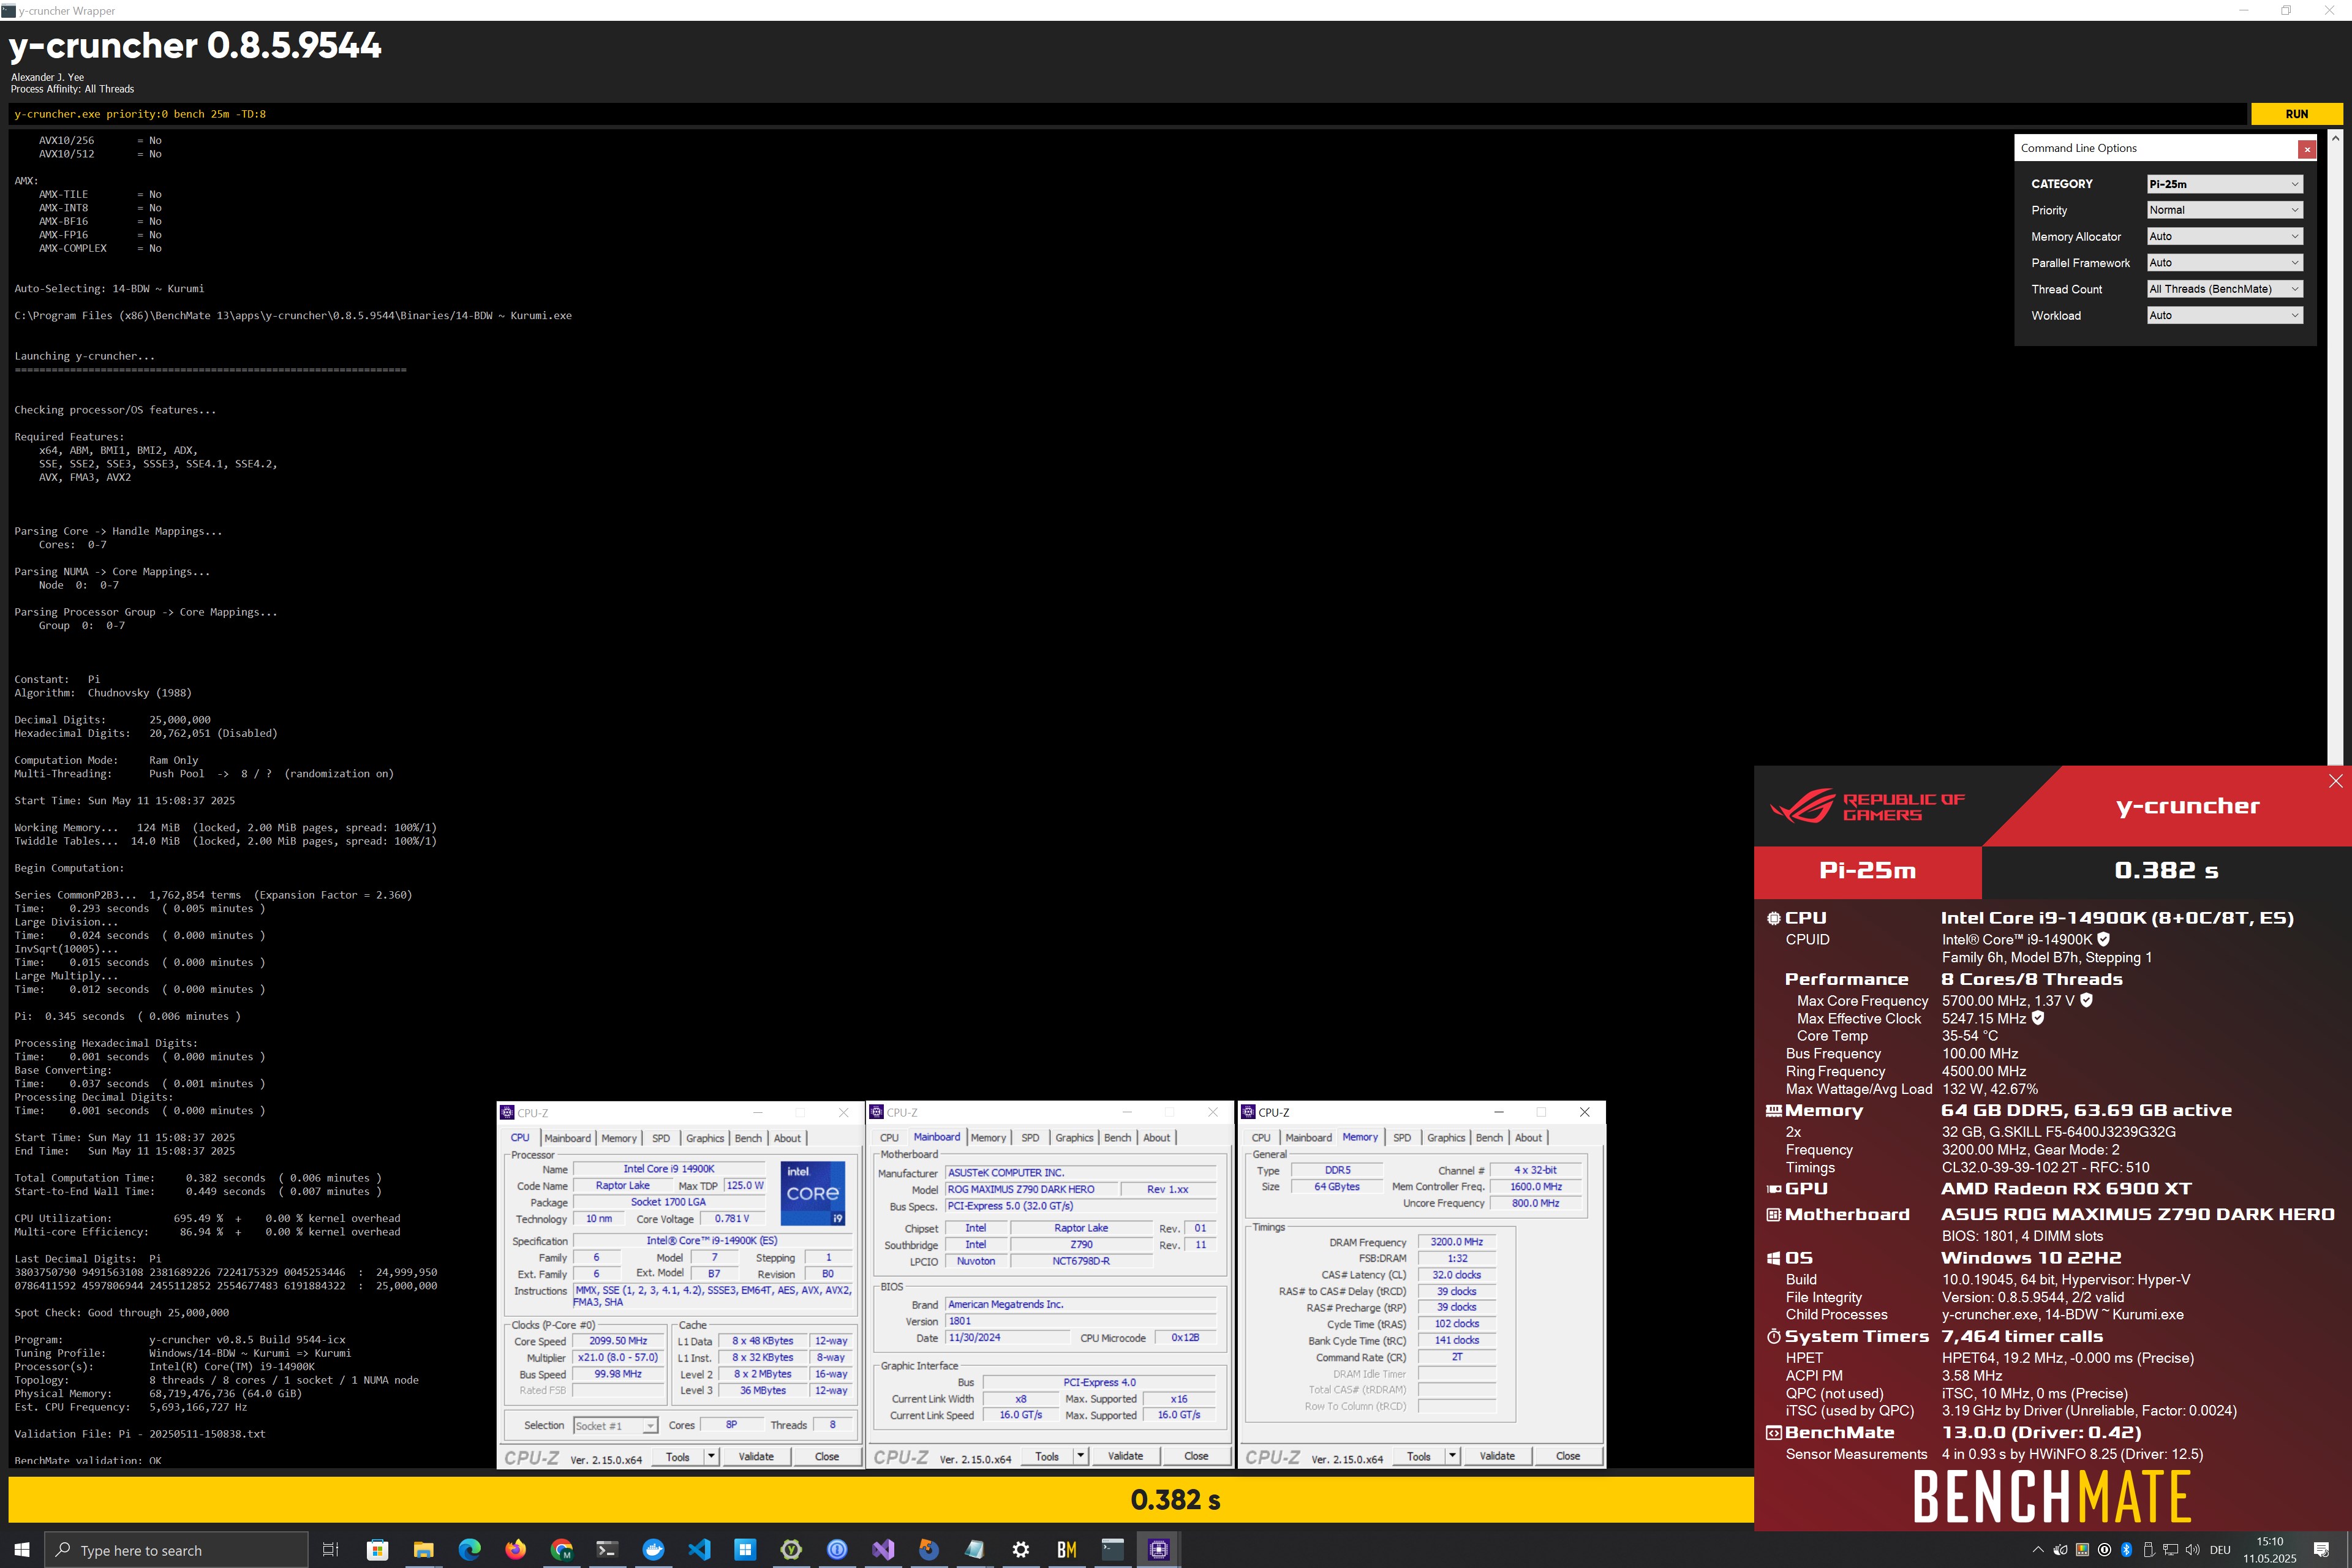Click the PowerToys colour tray icon
The image size is (2352, 1568).
[x=2082, y=1550]
